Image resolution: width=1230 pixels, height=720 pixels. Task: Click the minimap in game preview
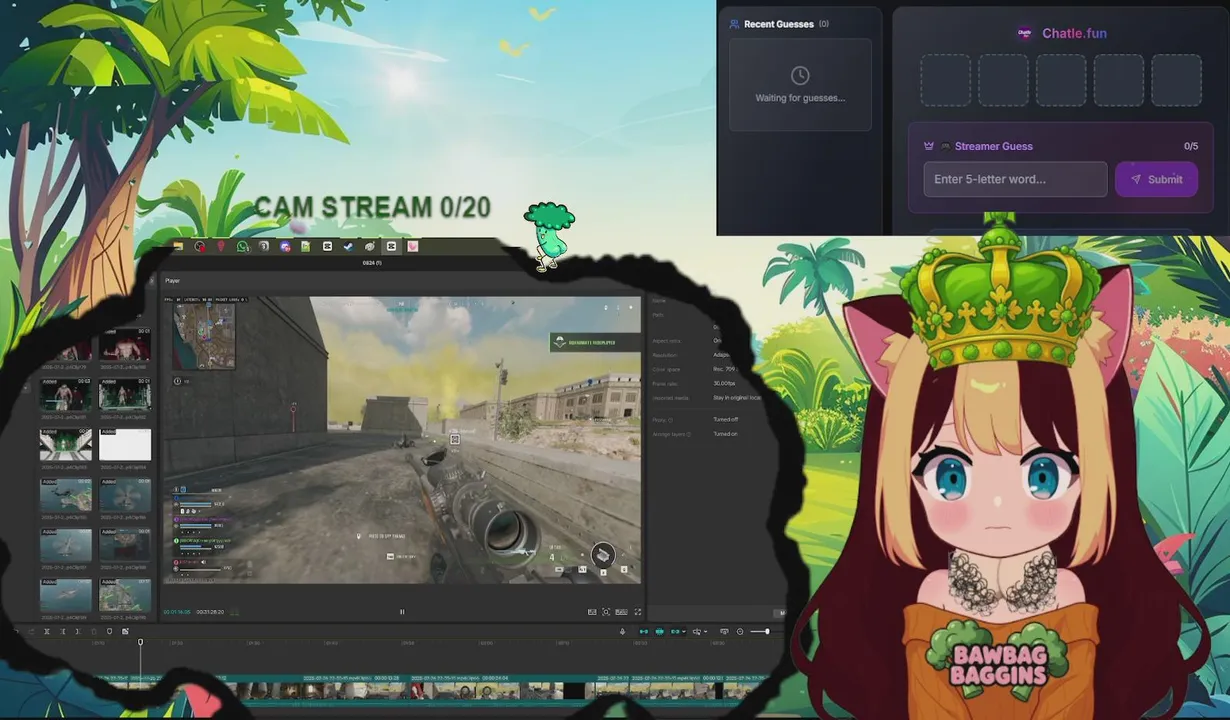pos(204,337)
